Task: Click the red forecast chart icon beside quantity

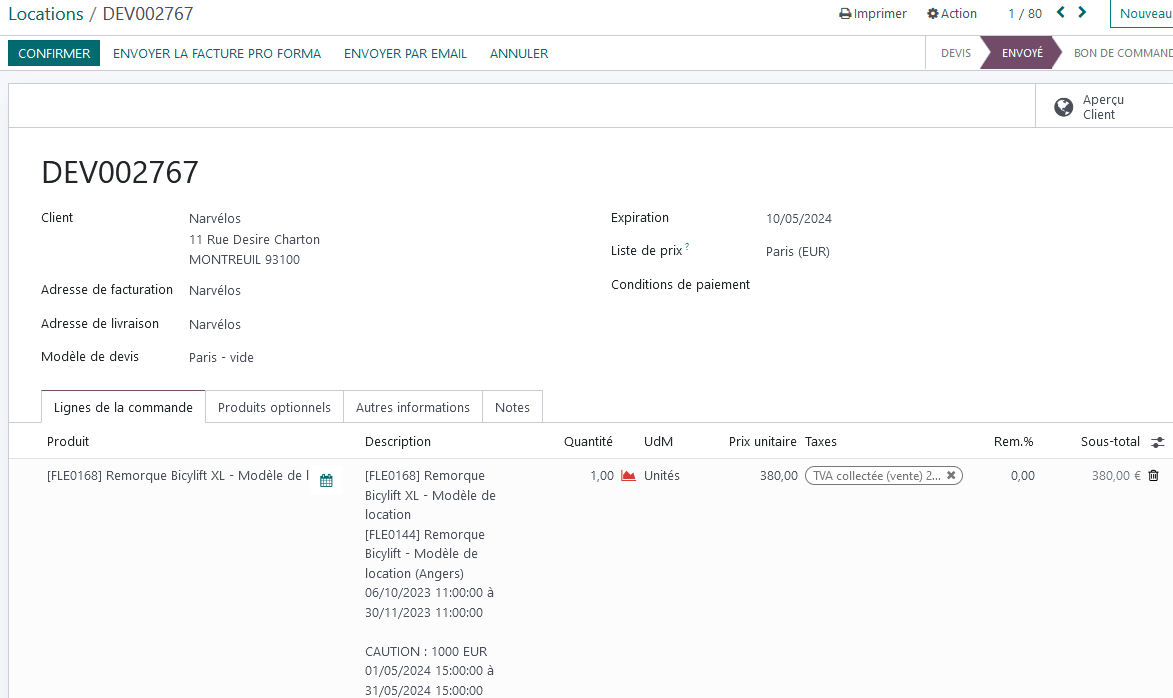Action: pyautogui.click(x=628, y=476)
